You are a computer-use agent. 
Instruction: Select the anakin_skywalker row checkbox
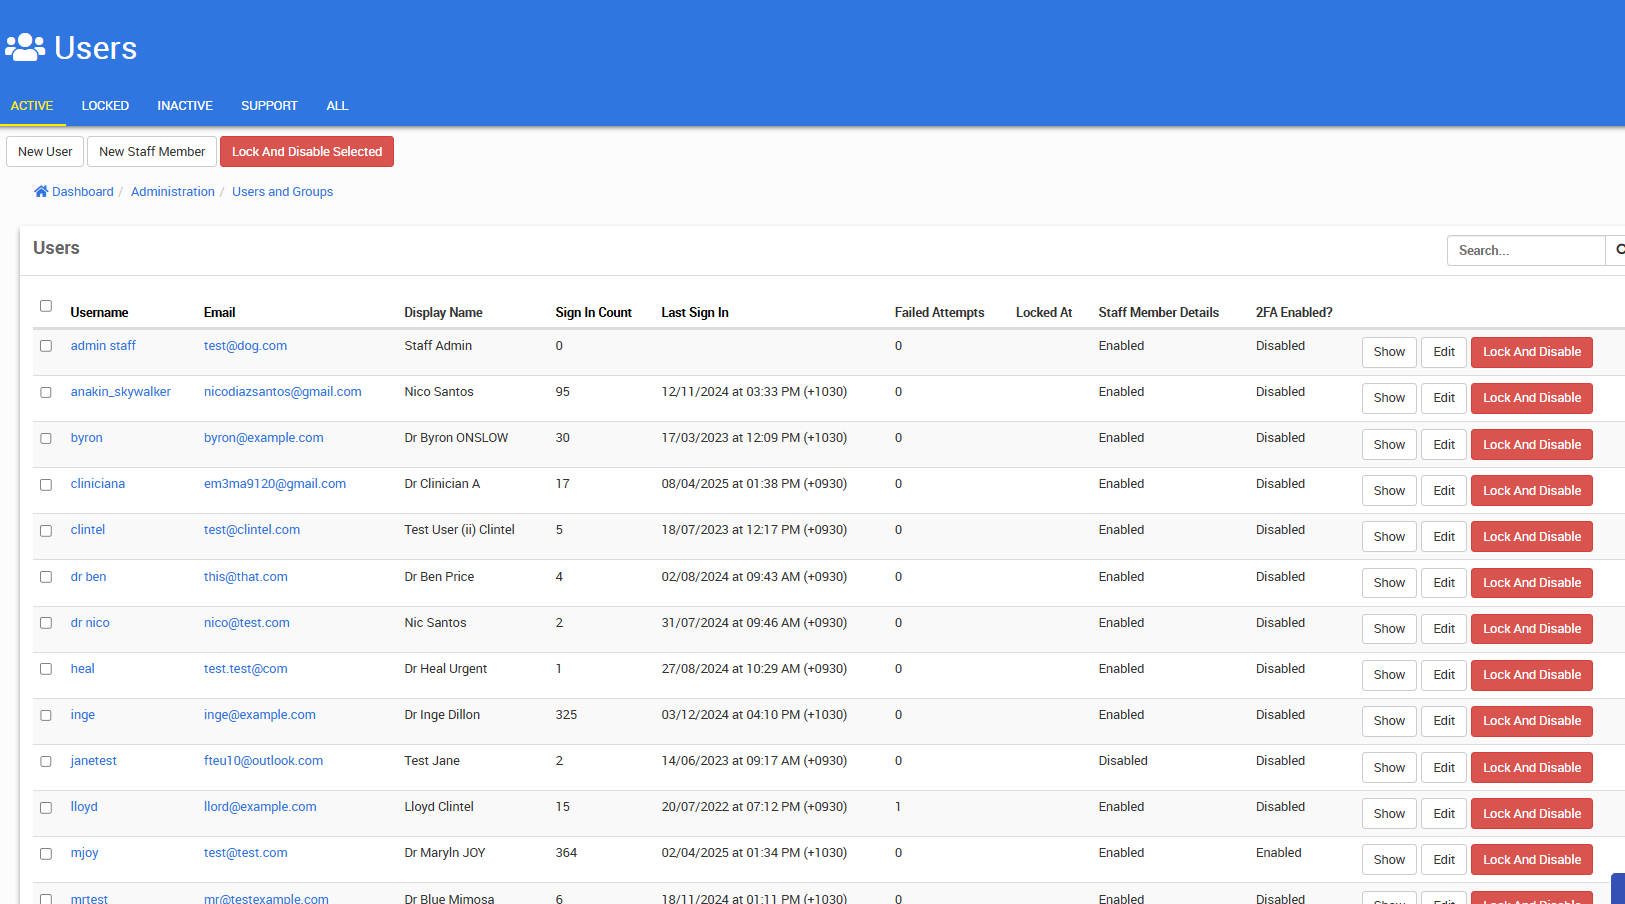click(46, 392)
